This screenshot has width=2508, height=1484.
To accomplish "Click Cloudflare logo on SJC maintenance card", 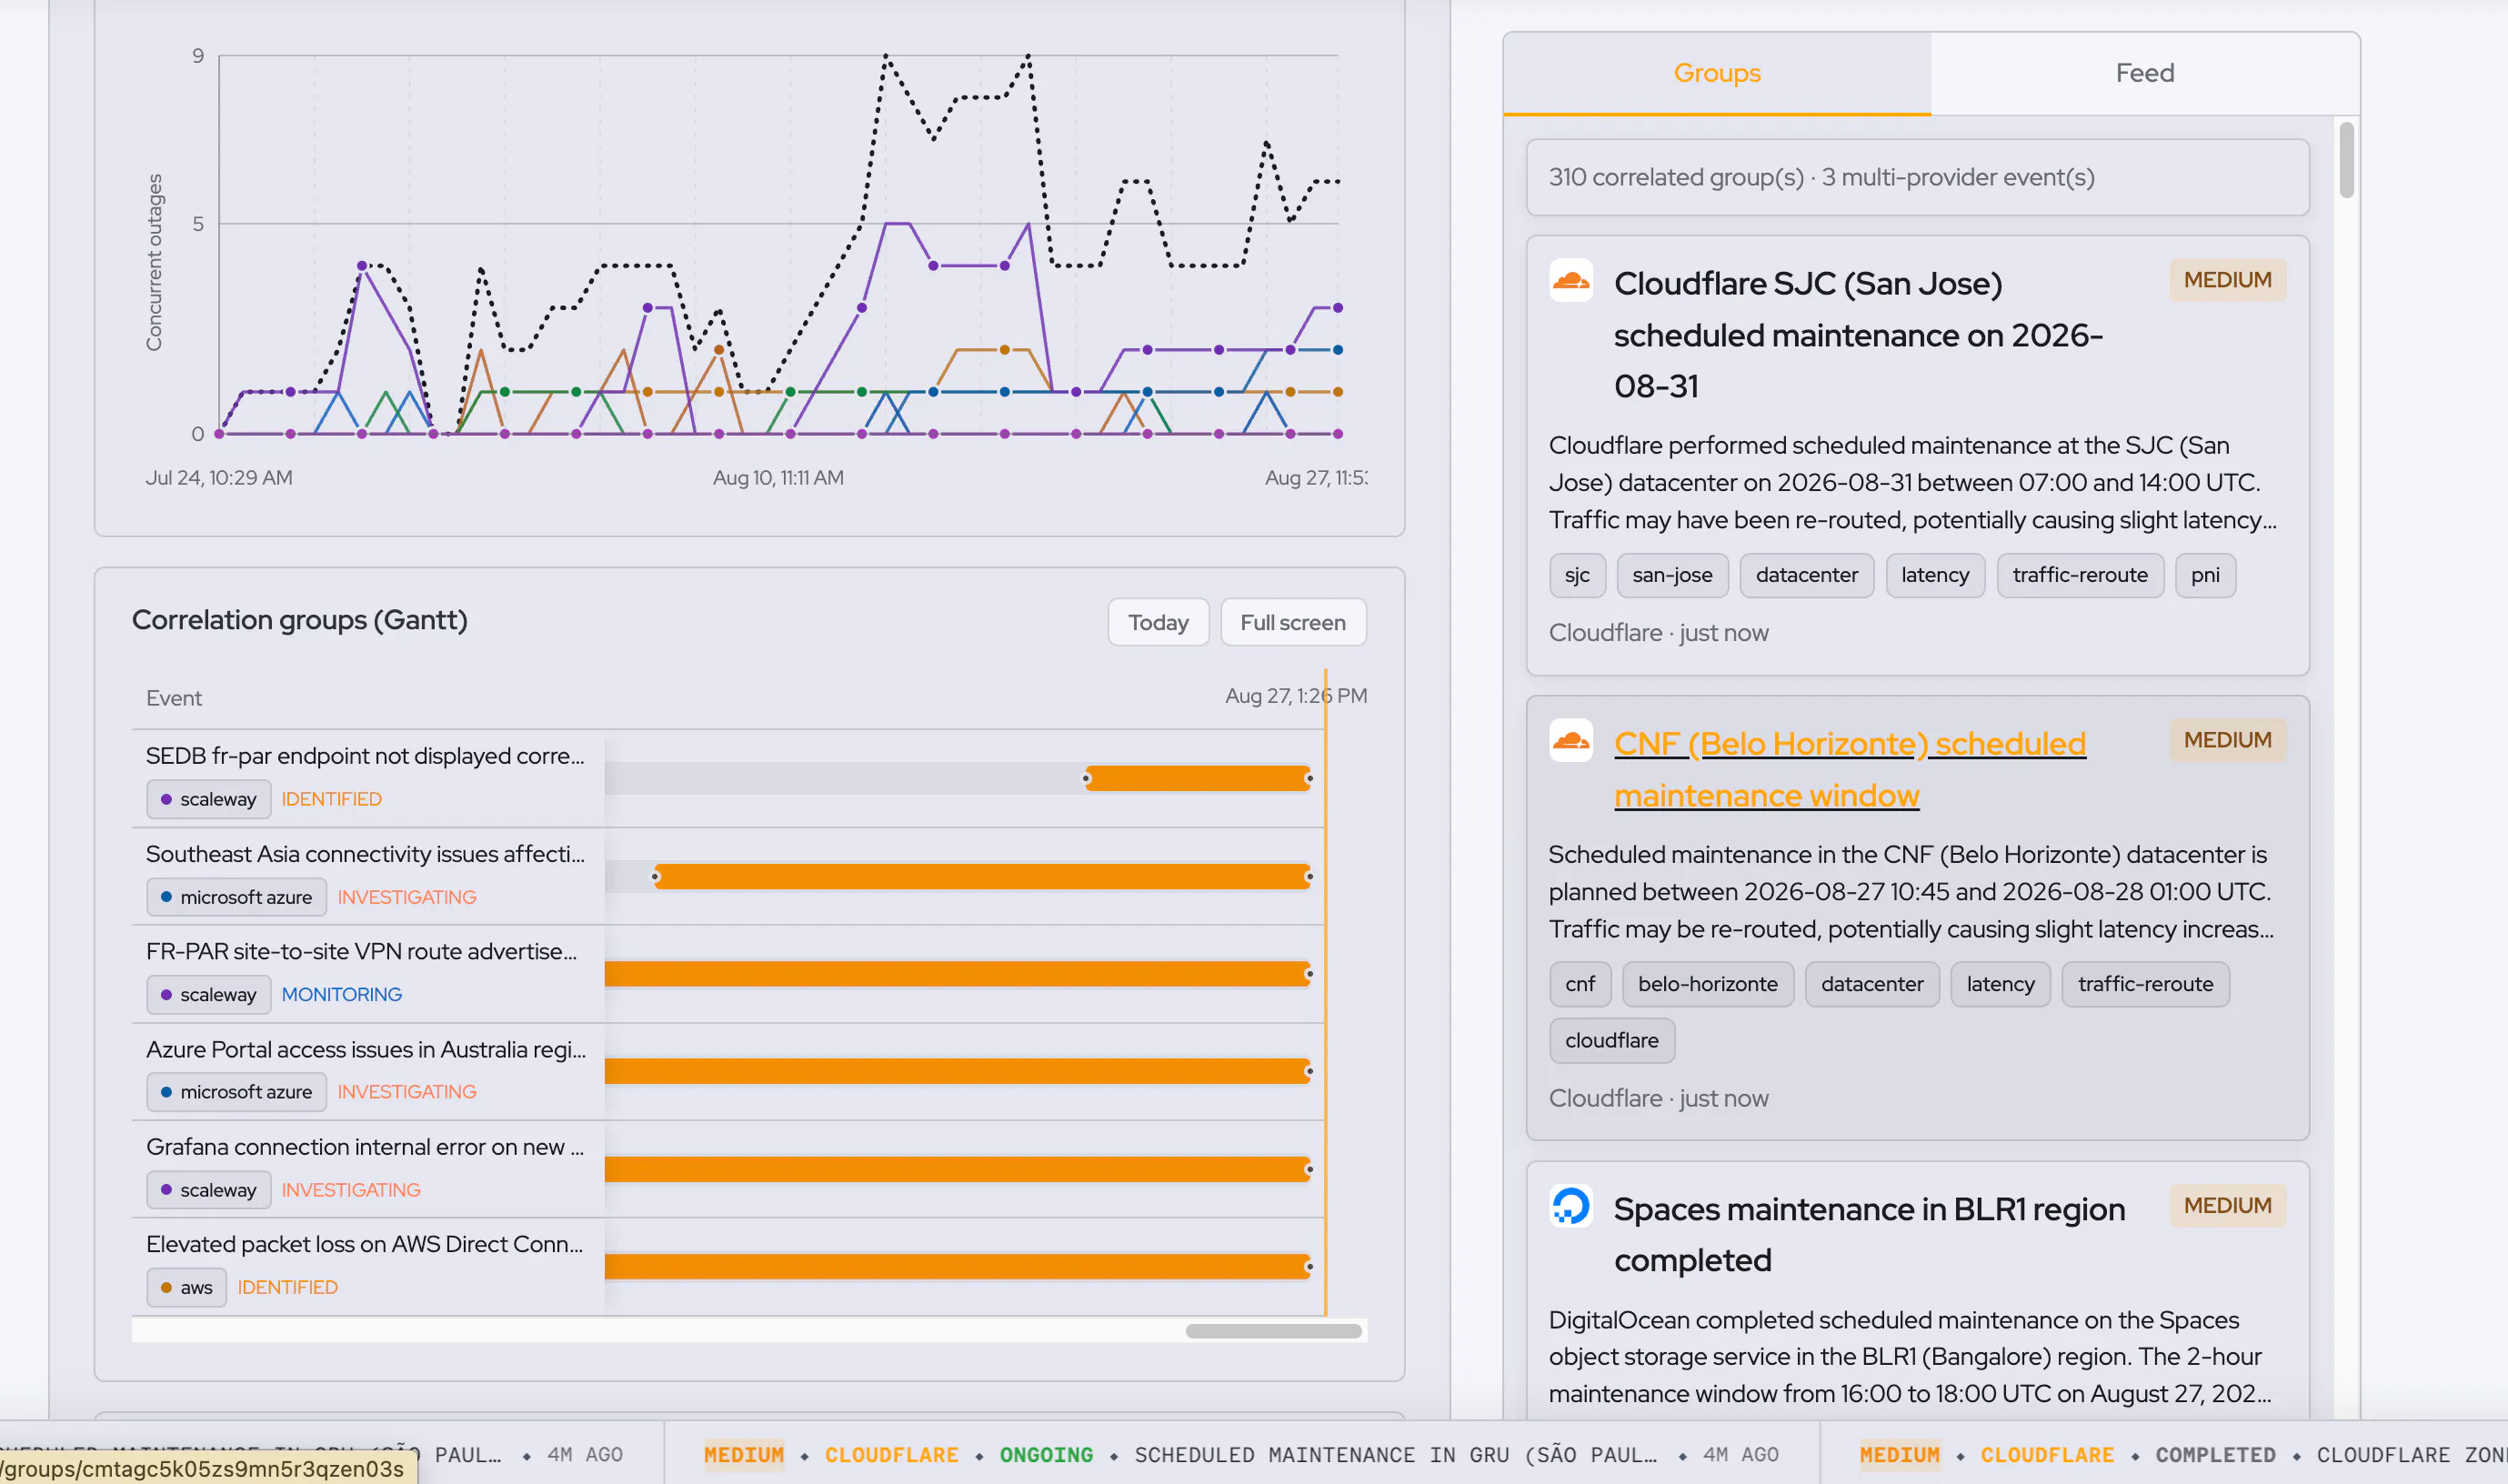I will (x=1570, y=281).
